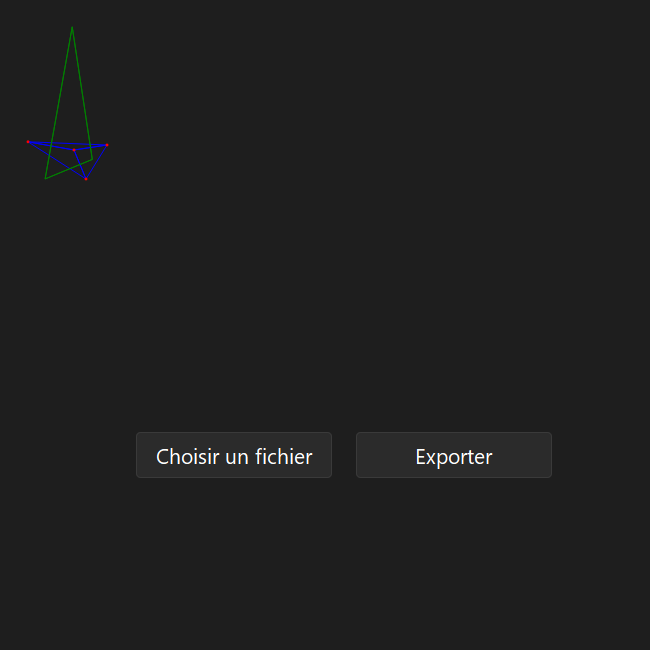Click the bottom-left corner of the green triangle
The width and height of the screenshot is (650, 650).
[45, 179]
